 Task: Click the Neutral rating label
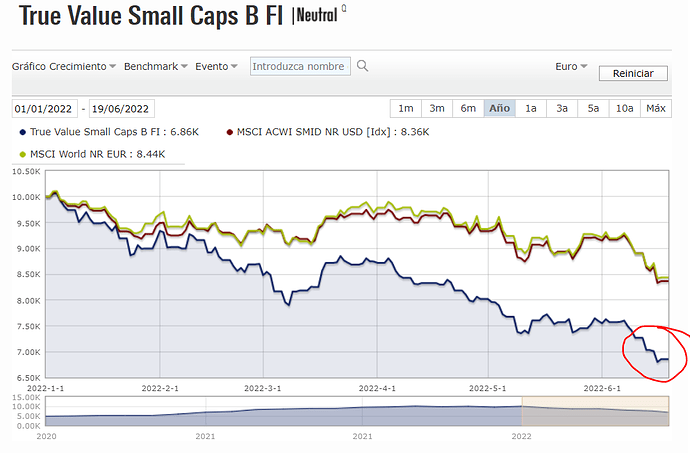pos(317,15)
